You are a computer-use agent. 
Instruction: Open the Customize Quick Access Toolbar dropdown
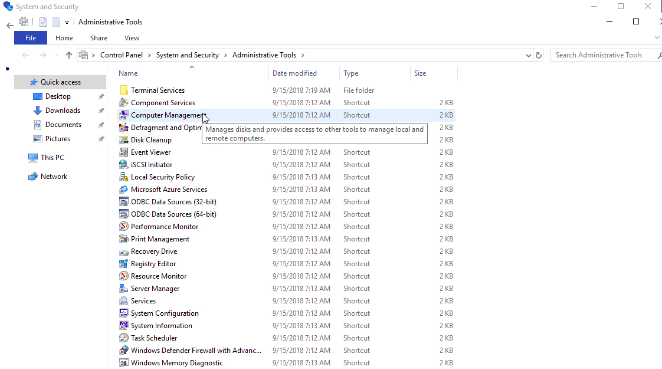coord(67,22)
